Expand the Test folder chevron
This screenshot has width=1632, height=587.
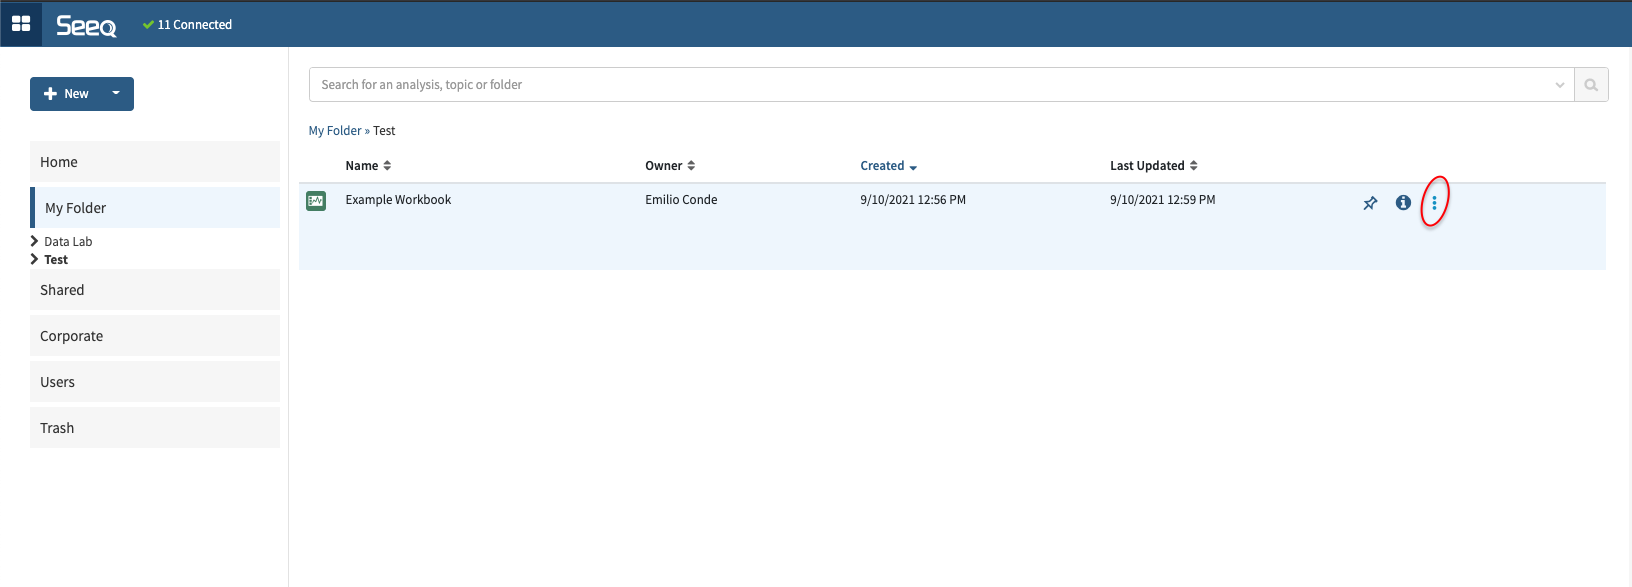point(35,259)
